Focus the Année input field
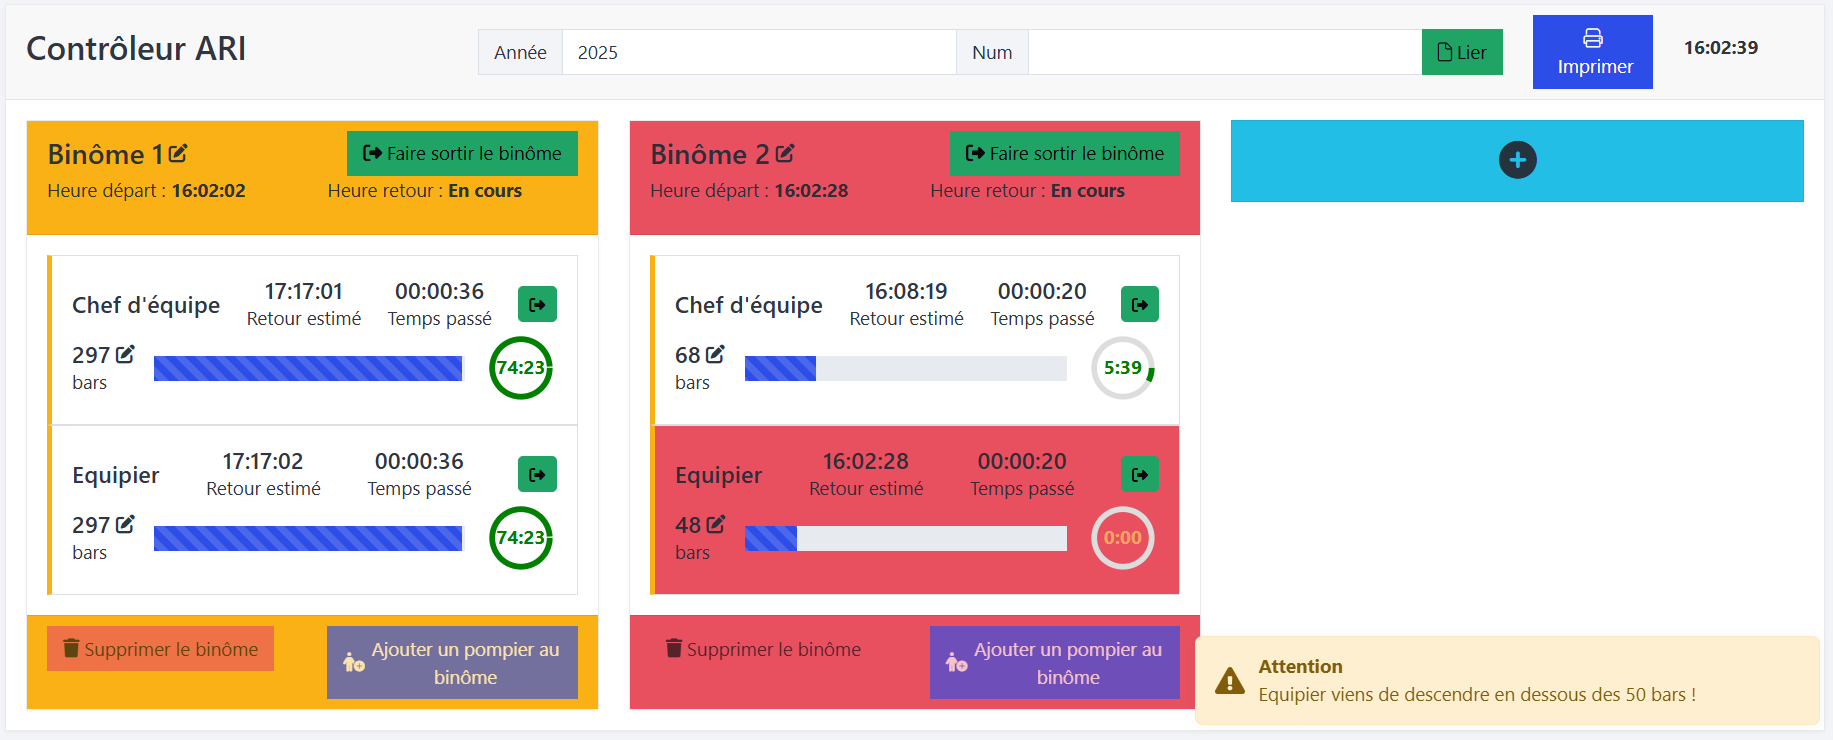Screen dimensions: 1833x740 (759, 52)
